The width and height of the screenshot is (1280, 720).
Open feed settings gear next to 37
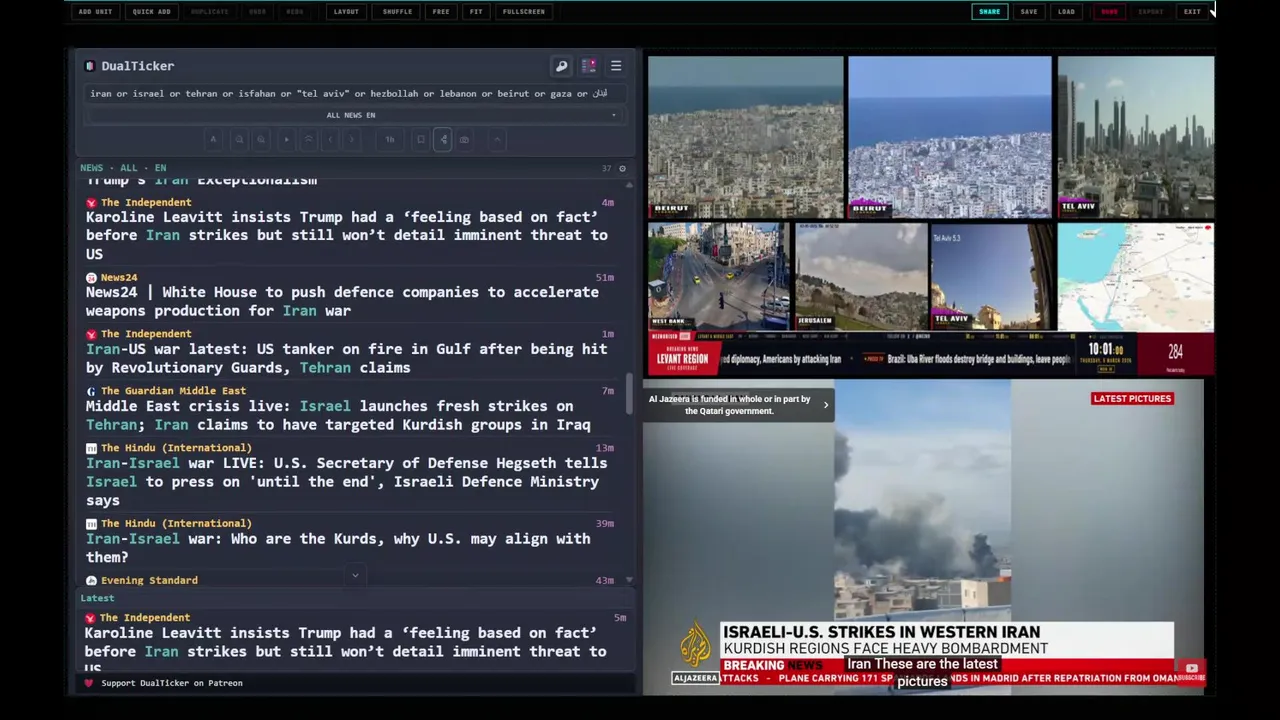622,168
